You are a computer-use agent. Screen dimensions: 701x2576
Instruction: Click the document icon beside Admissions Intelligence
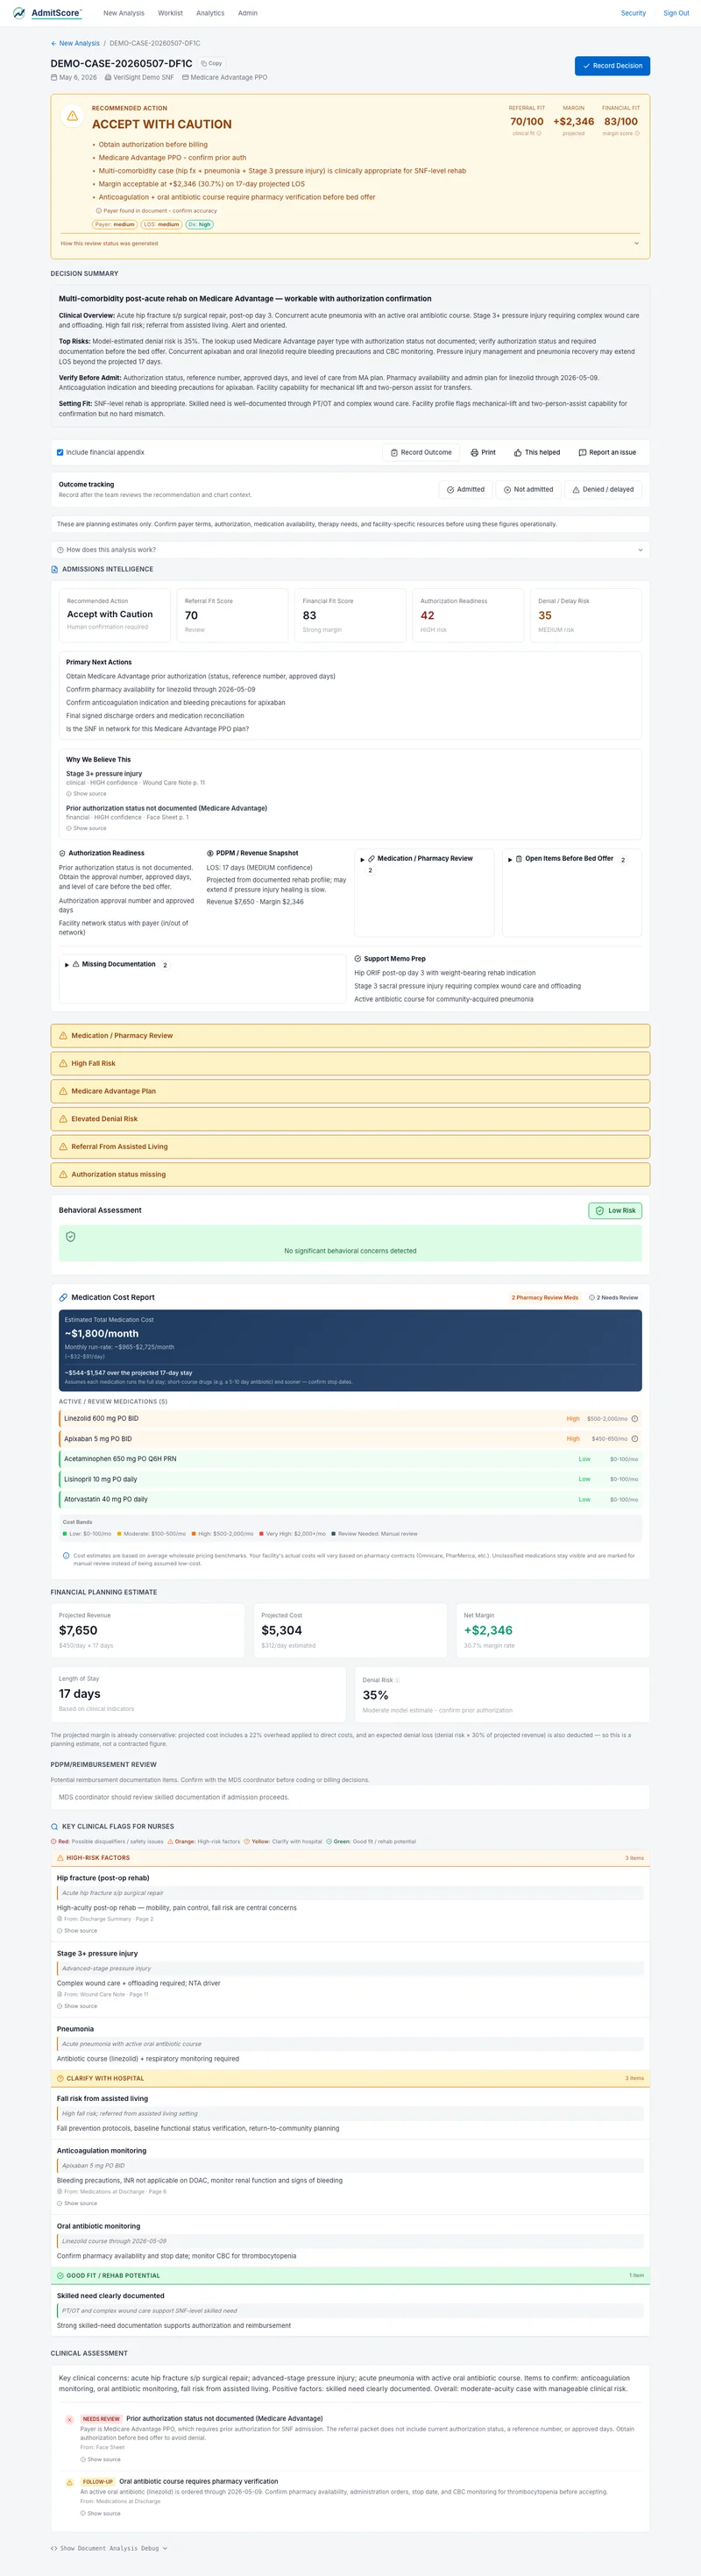click(55, 569)
